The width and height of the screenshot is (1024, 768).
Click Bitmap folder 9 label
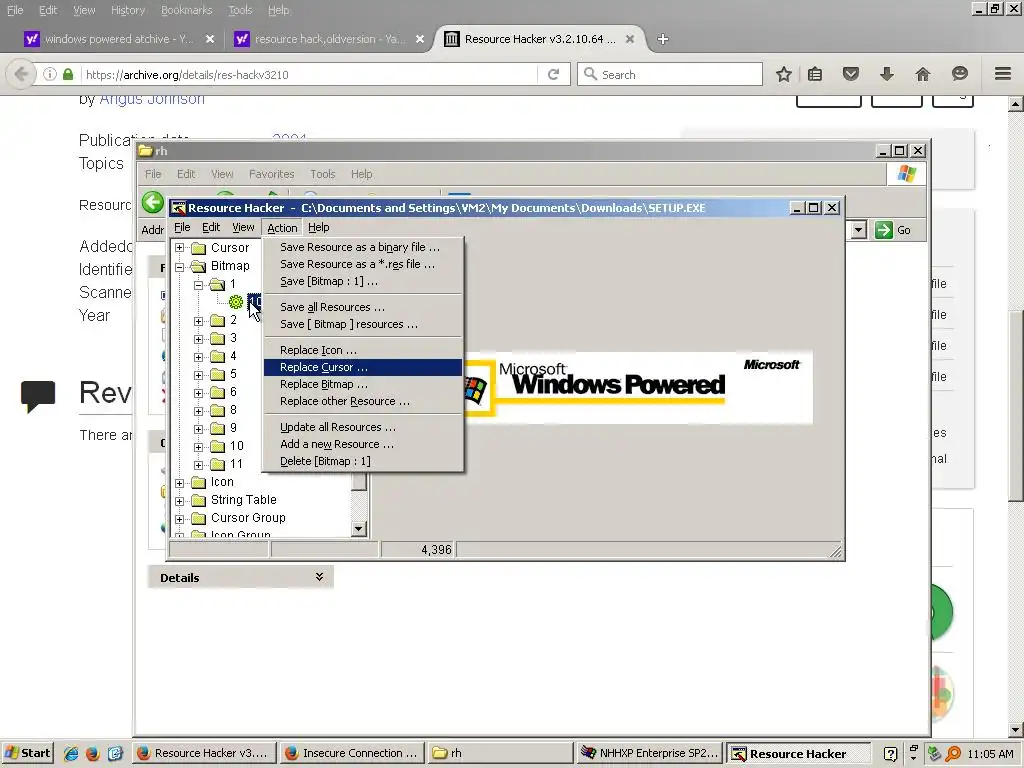233,428
